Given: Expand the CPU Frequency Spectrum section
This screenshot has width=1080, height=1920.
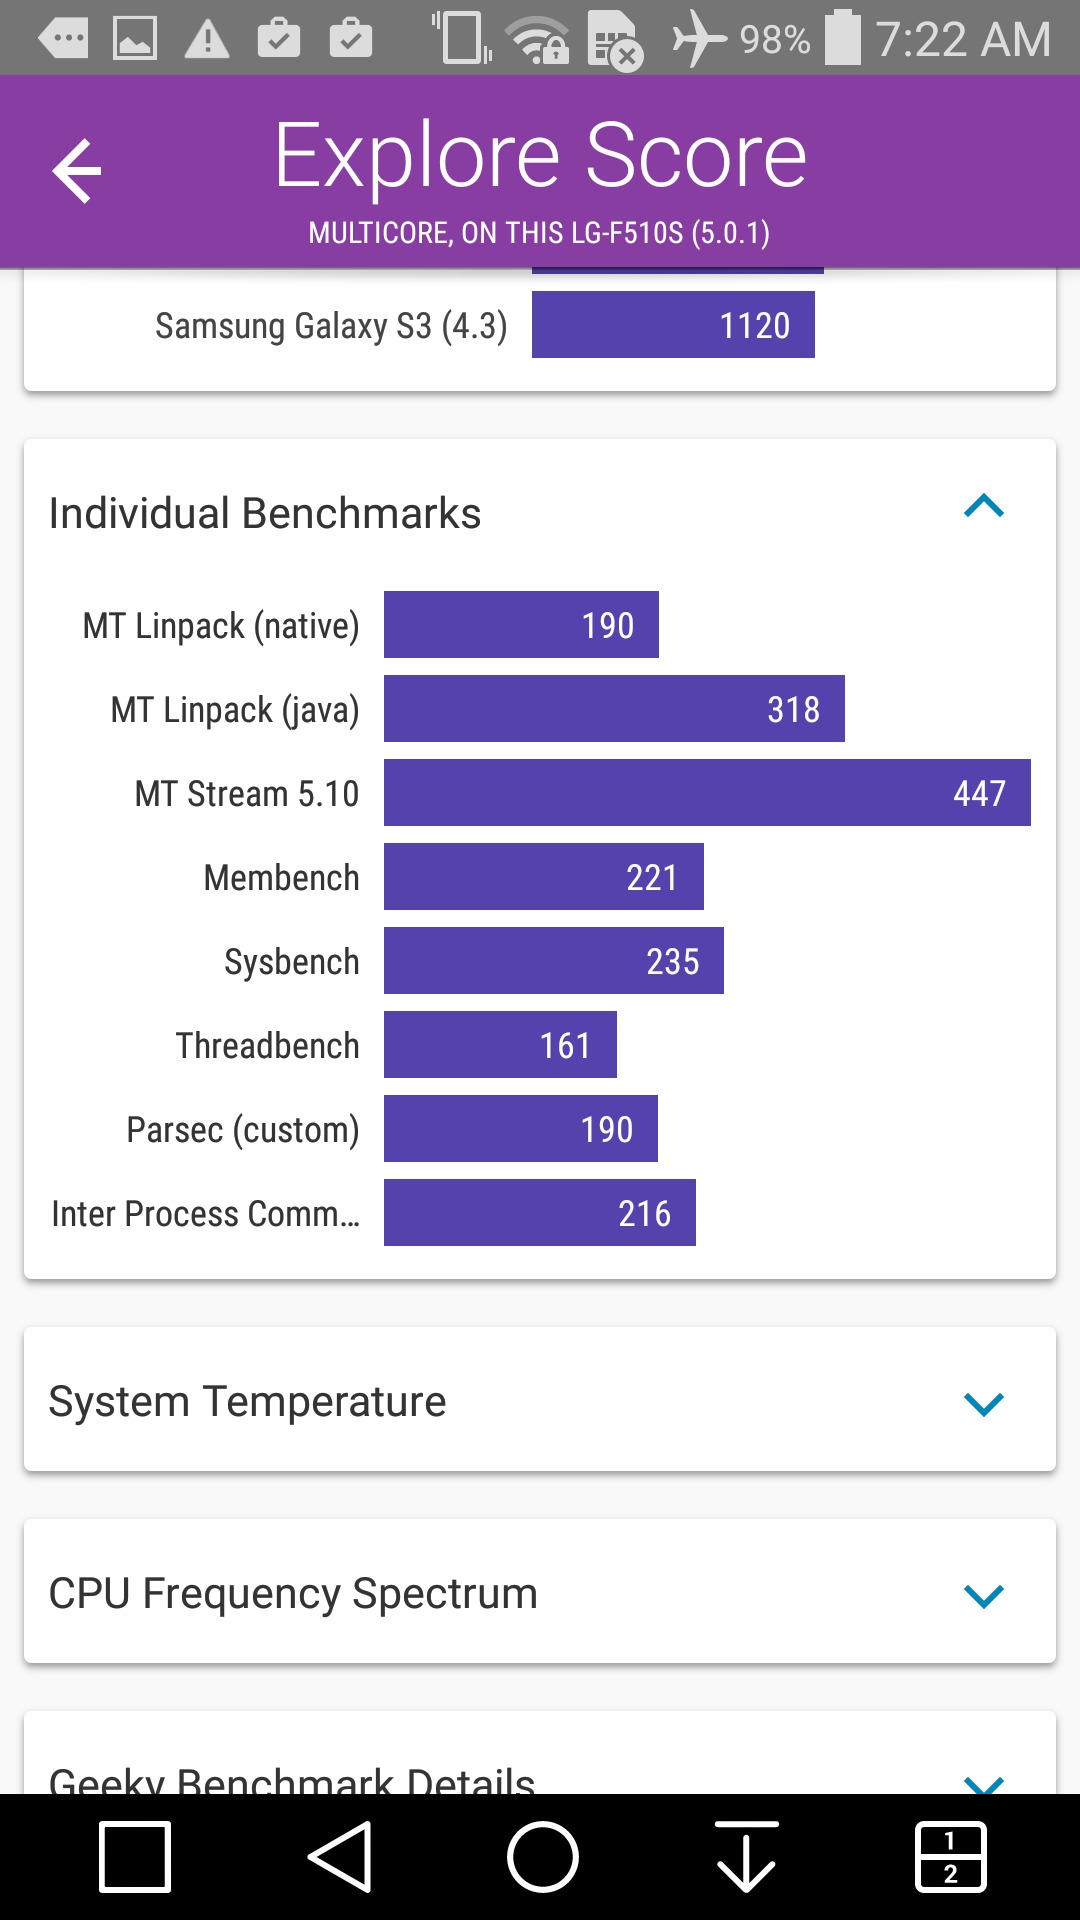Looking at the screenshot, I should [983, 1595].
